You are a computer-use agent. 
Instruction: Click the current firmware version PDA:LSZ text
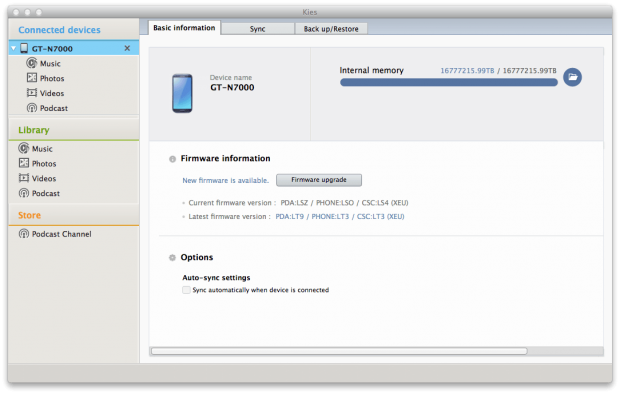pos(294,203)
